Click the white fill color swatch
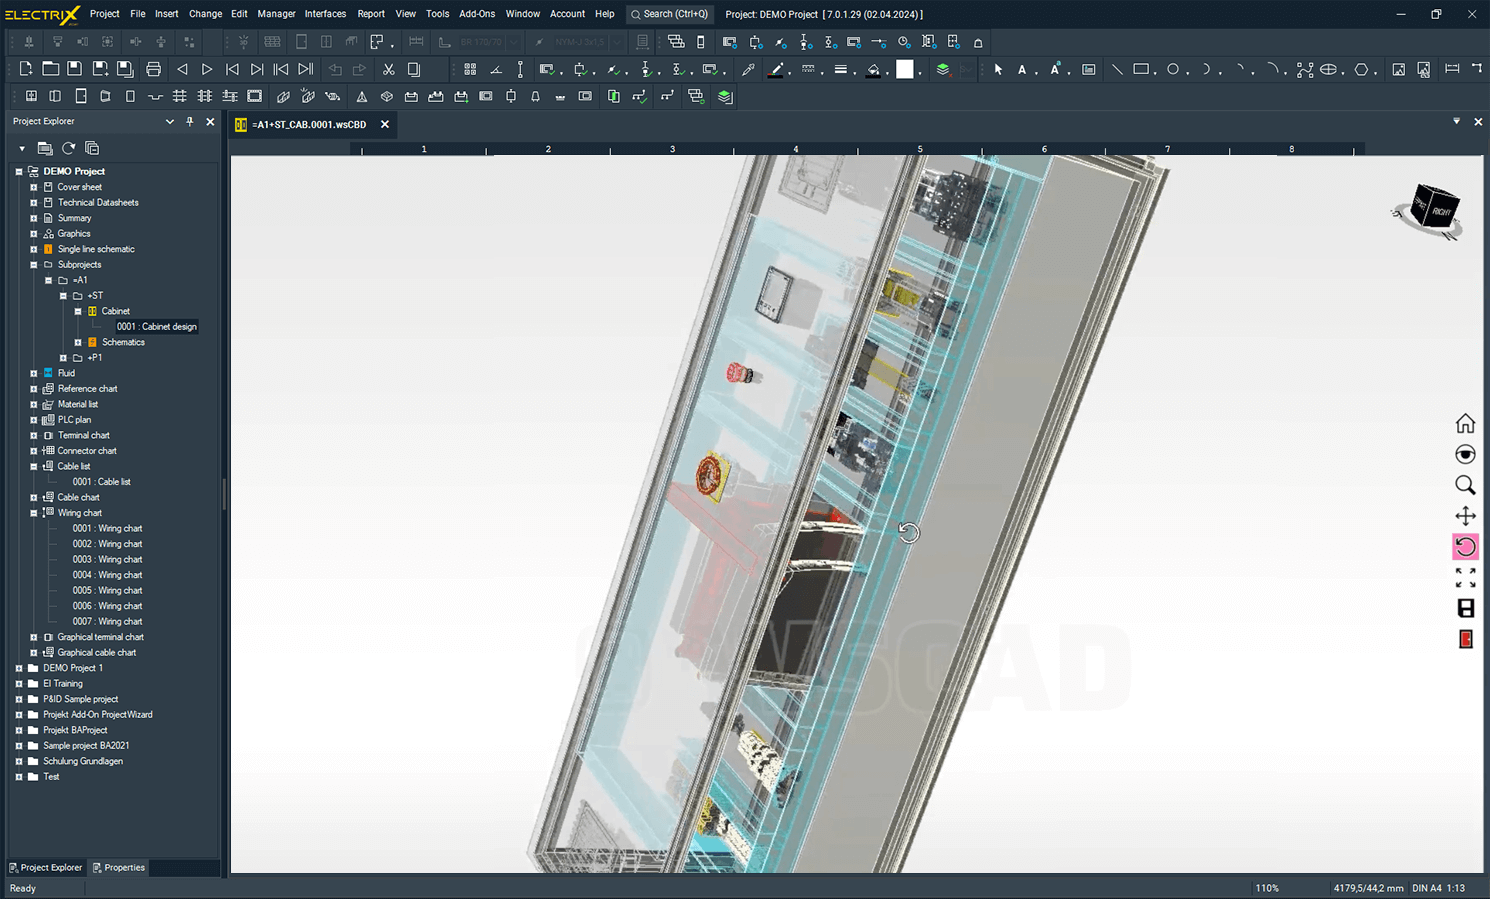The width and height of the screenshot is (1490, 899). 905,70
